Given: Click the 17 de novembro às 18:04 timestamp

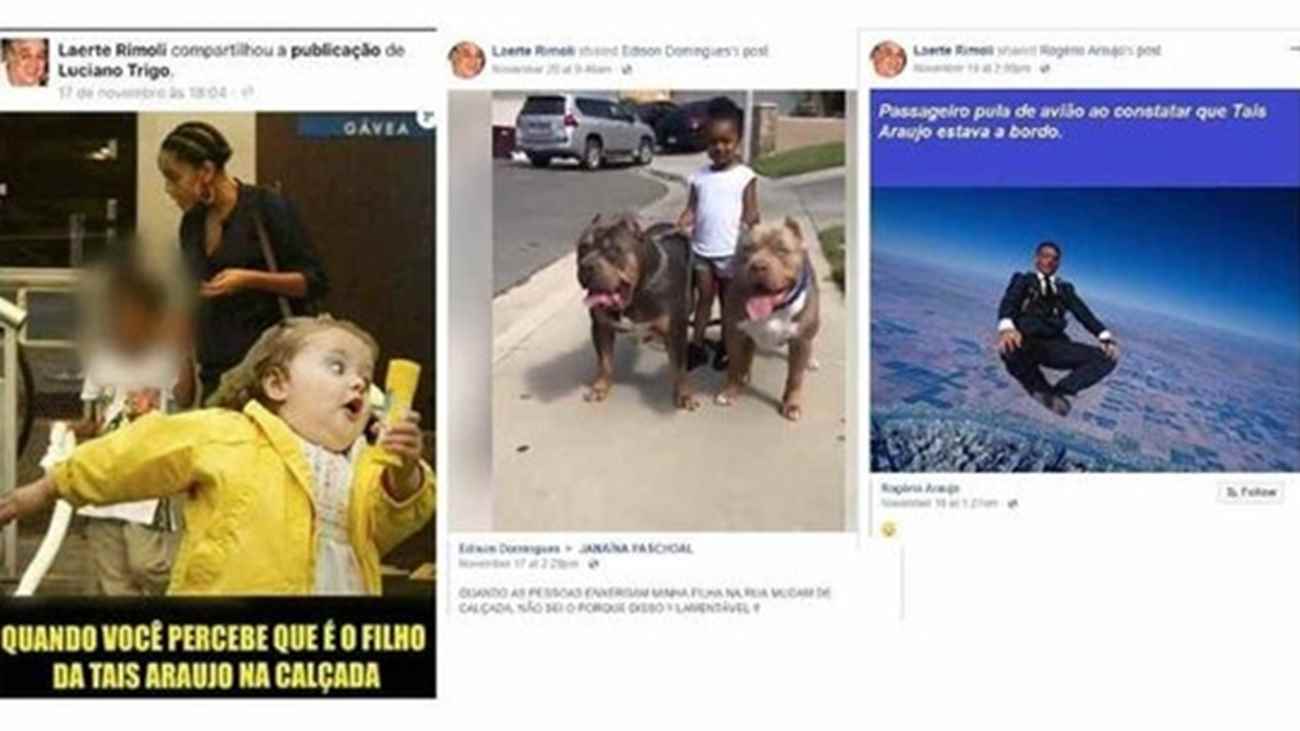Looking at the screenshot, I should tap(145, 92).
